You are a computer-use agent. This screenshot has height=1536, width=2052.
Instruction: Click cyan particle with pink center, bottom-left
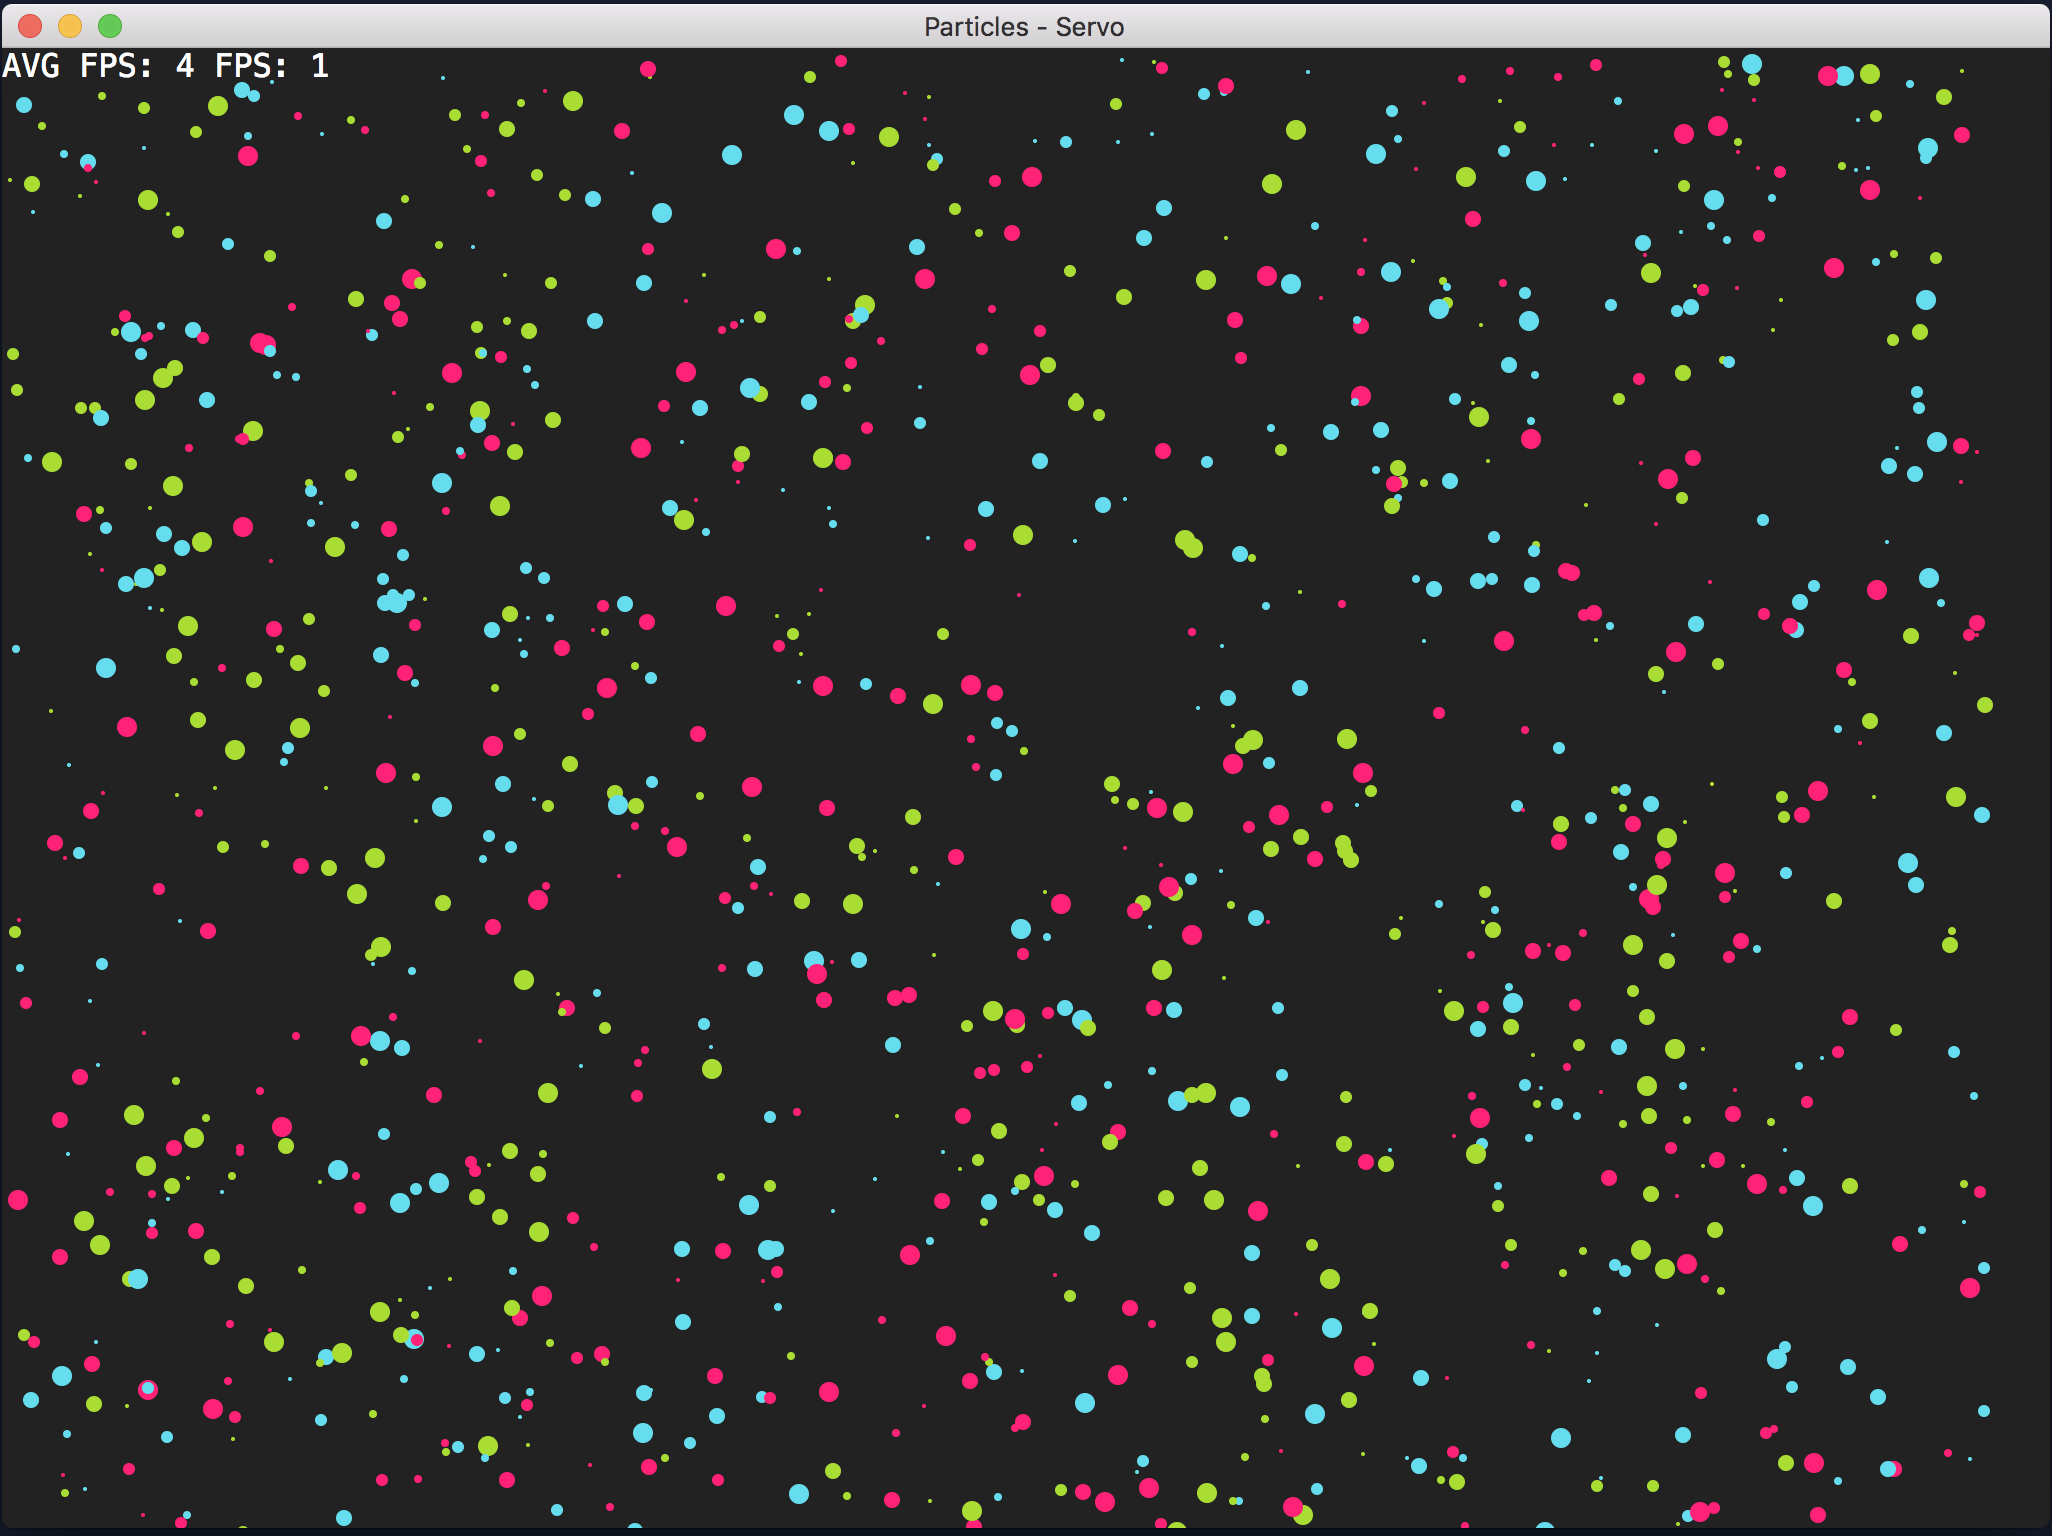point(415,1339)
